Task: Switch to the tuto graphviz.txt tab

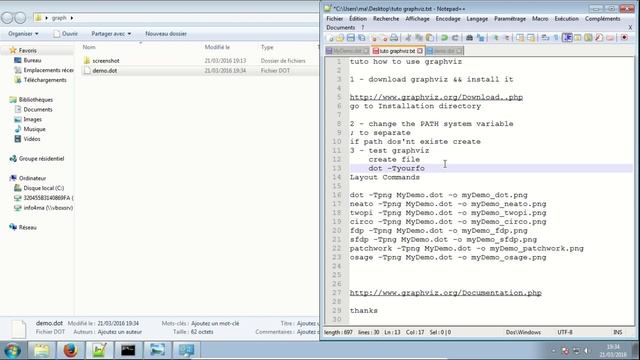Action: tap(397, 51)
